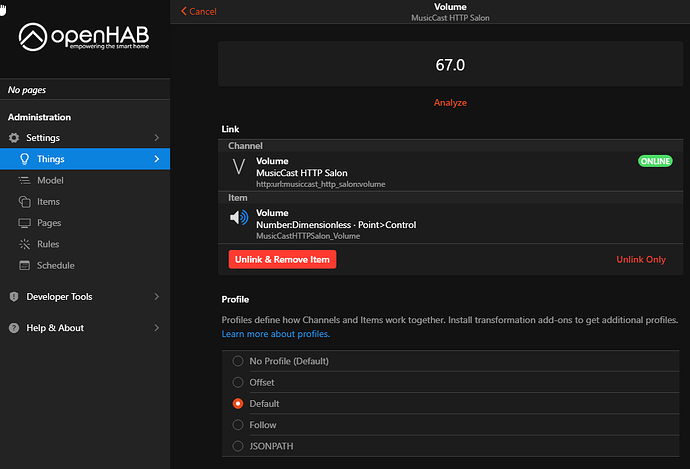The image size is (690, 469).
Task: Open Things in the sidebar
Action: pyautogui.click(x=85, y=159)
